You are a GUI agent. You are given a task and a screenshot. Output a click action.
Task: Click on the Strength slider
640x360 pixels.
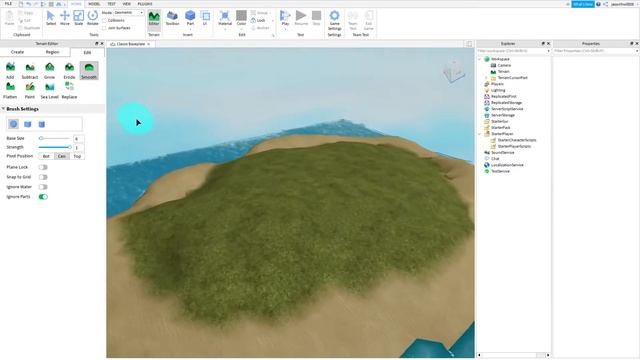55,147
